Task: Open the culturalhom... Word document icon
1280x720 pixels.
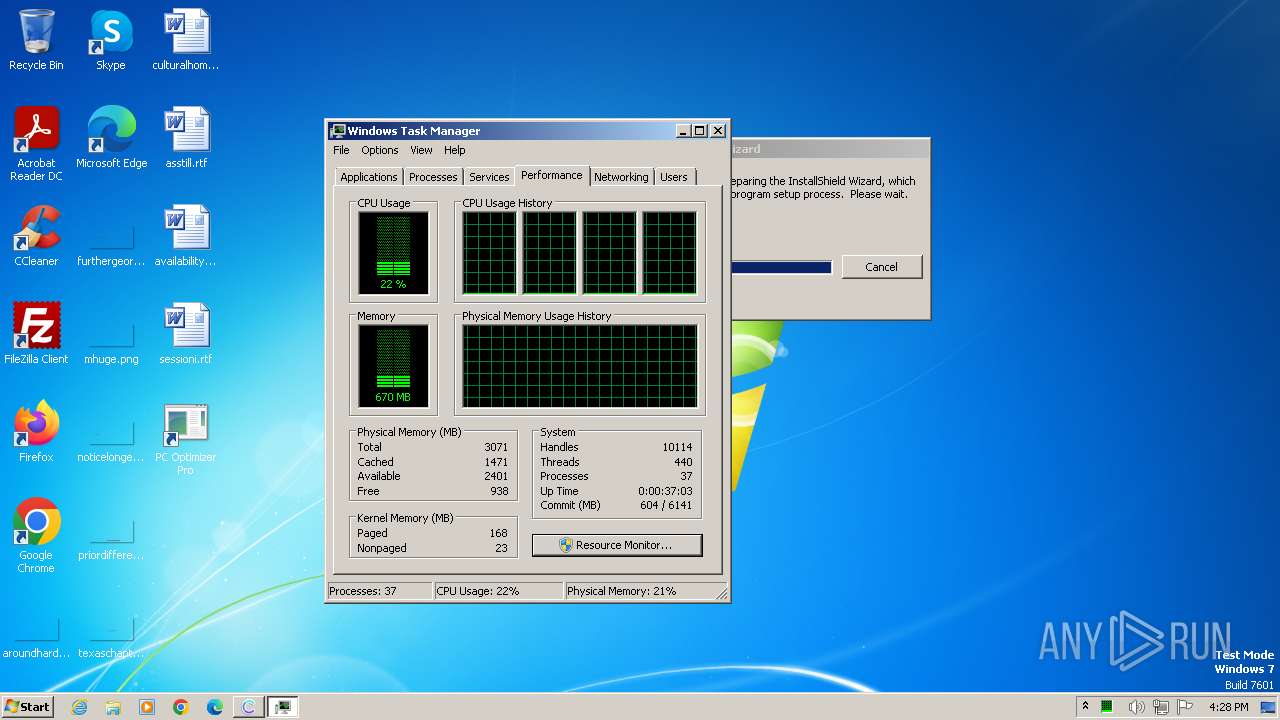Action: pos(186,40)
